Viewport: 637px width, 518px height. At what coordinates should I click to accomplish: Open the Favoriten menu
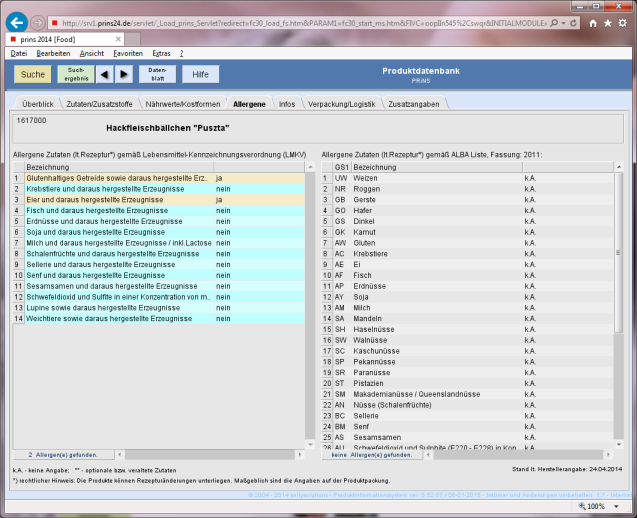click(x=128, y=51)
